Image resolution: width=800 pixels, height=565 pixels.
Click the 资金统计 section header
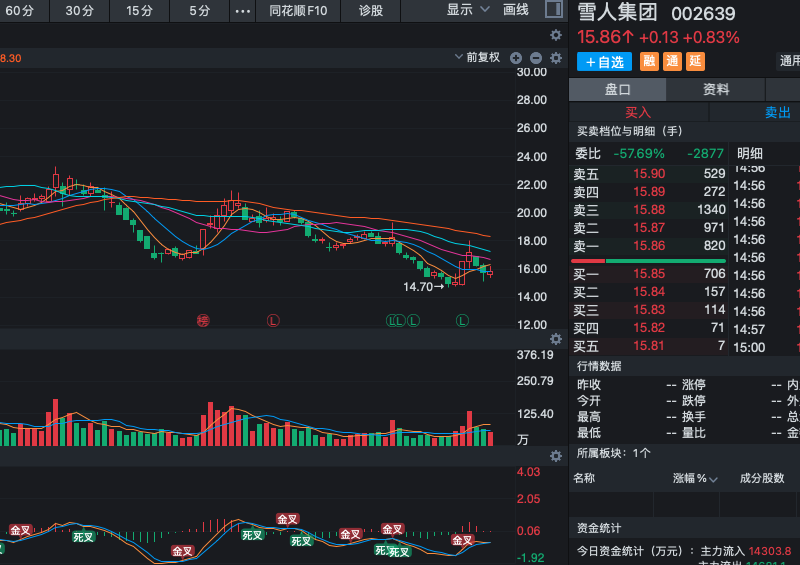[599, 528]
